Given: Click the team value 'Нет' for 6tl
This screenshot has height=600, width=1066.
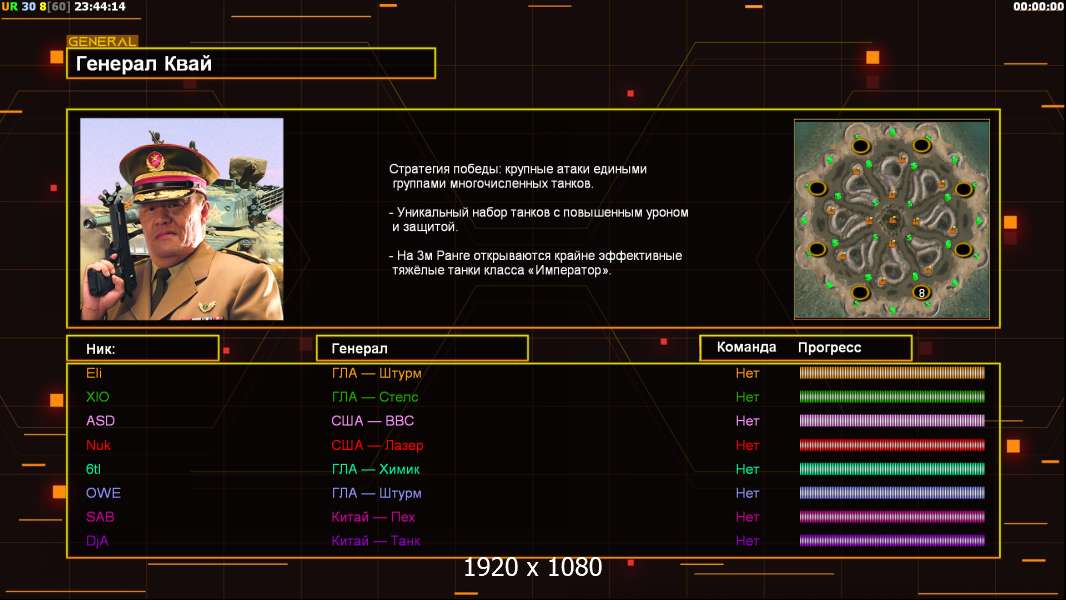Looking at the screenshot, I should click(747, 469).
